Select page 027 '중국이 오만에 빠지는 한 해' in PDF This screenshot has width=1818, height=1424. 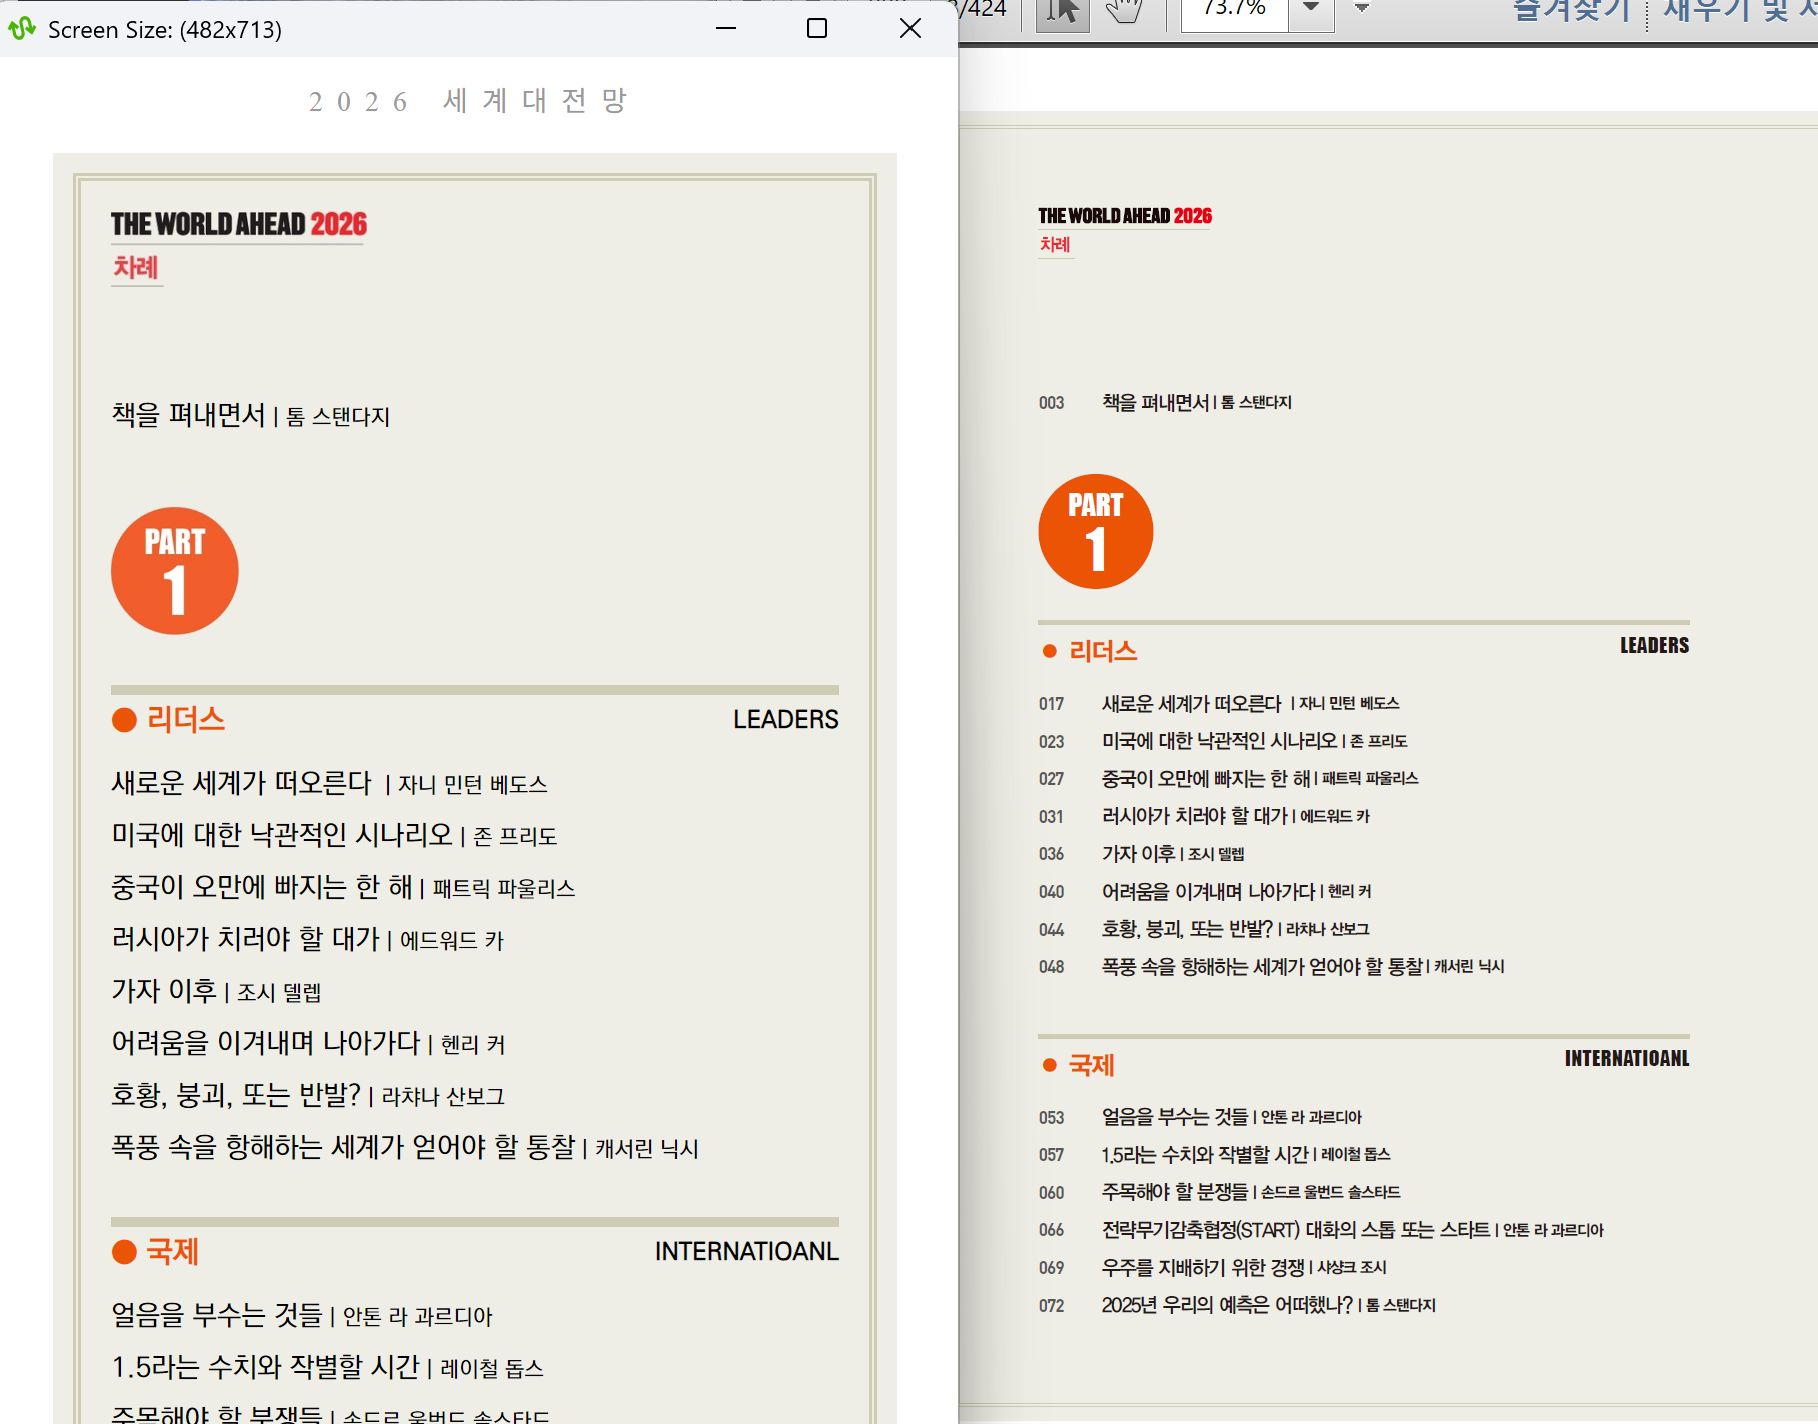(x=1228, y=778)
